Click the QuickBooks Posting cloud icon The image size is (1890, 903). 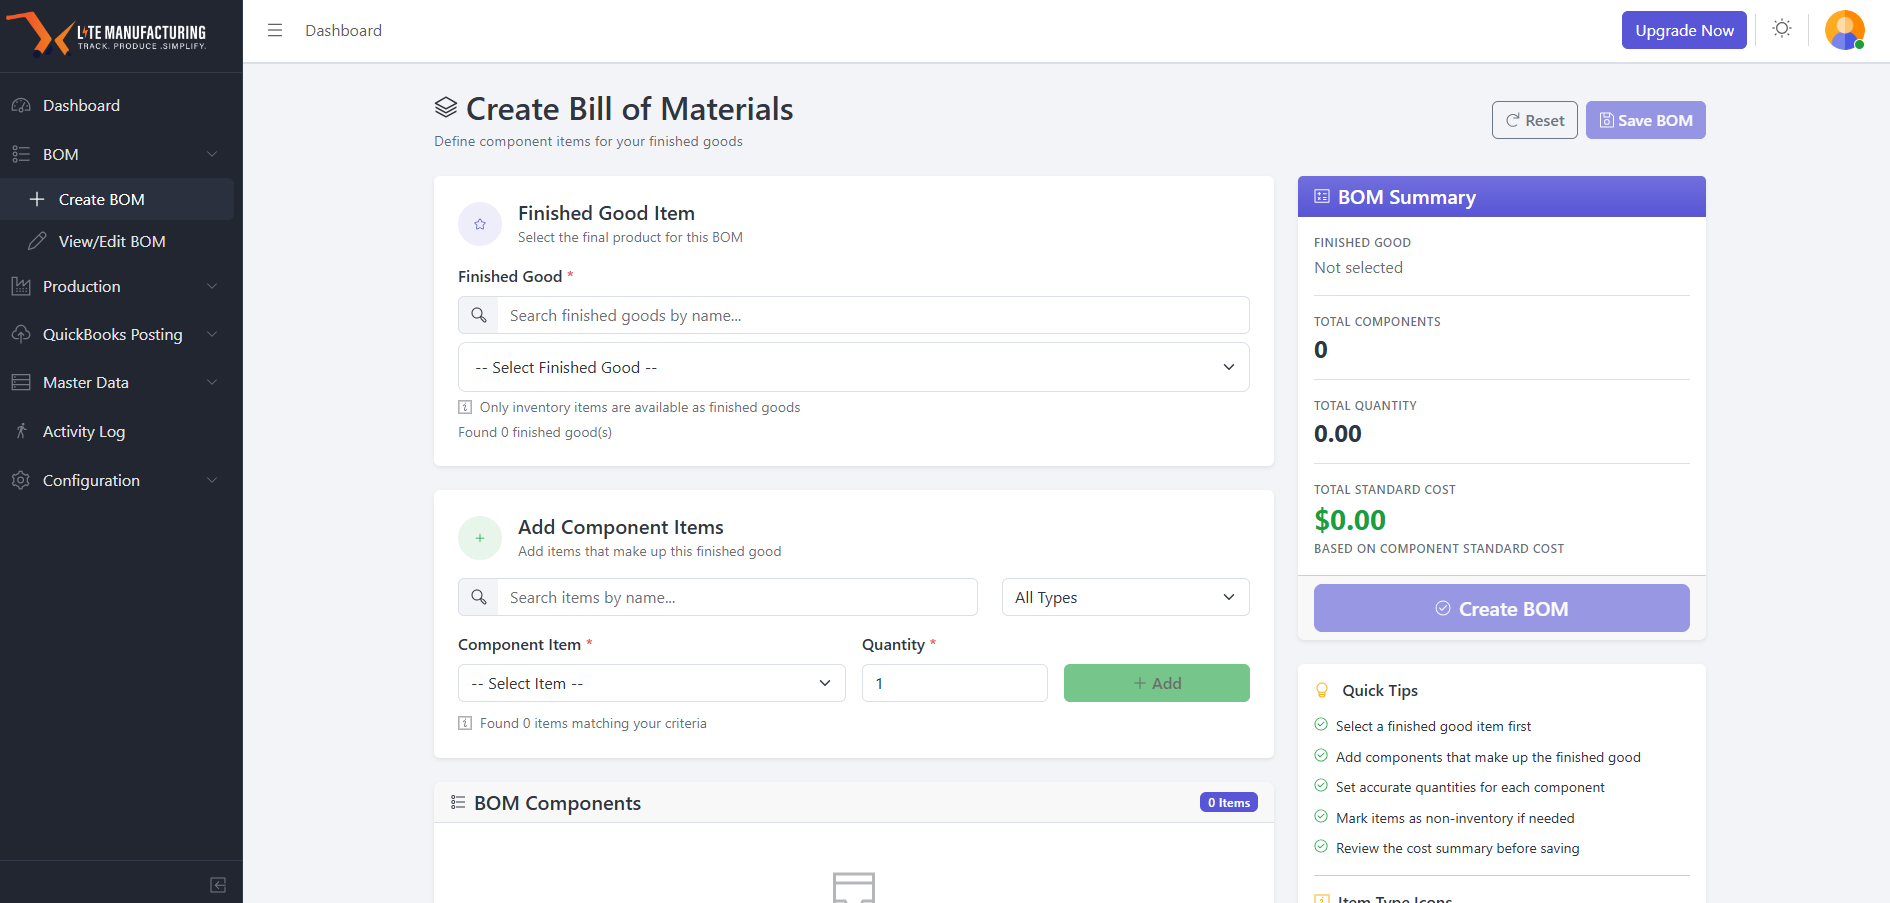coord(21,334)
